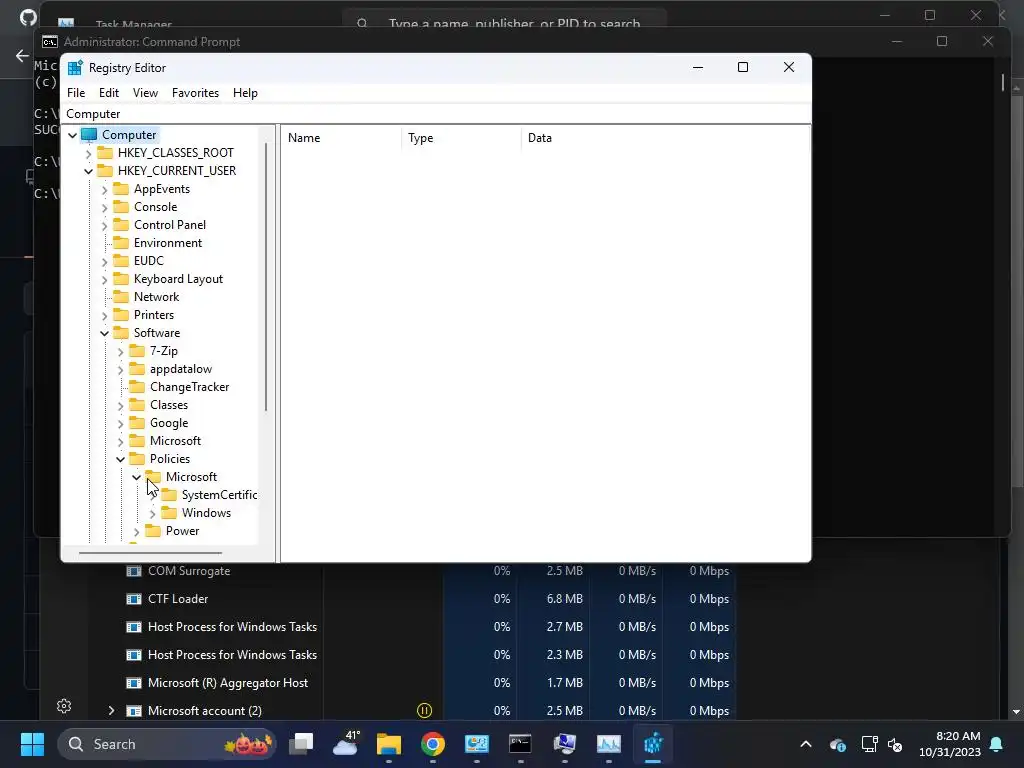1024x768 pixels.
Task: Switch to Command Prompt taskbar icon
Action: 520,744
